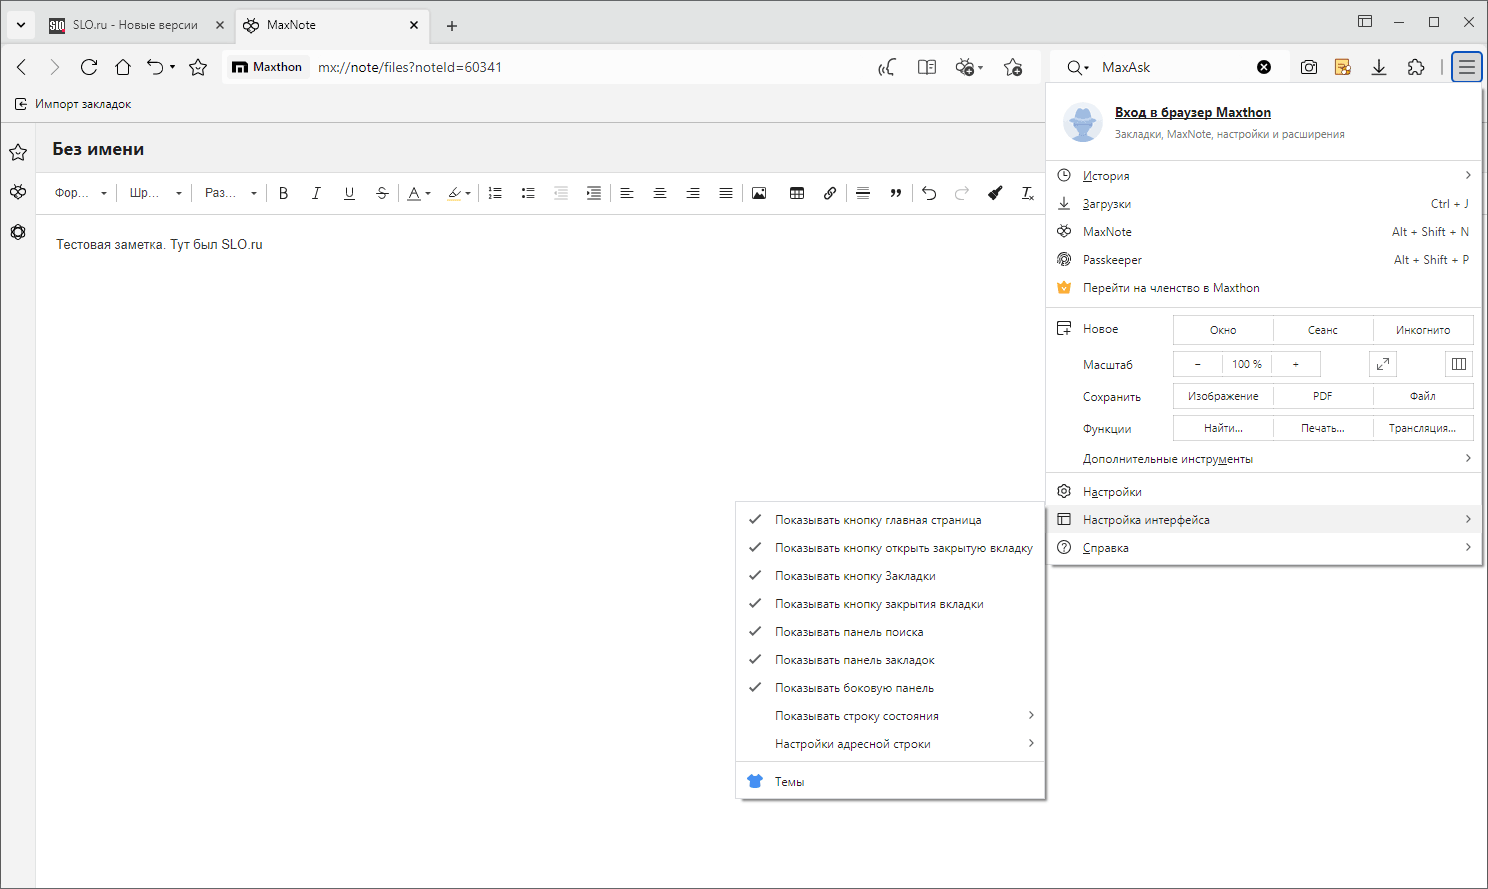Screen dimensions: 1488x889
Task: Uncheck Показывать панель закладок
Action: (854, 660)
